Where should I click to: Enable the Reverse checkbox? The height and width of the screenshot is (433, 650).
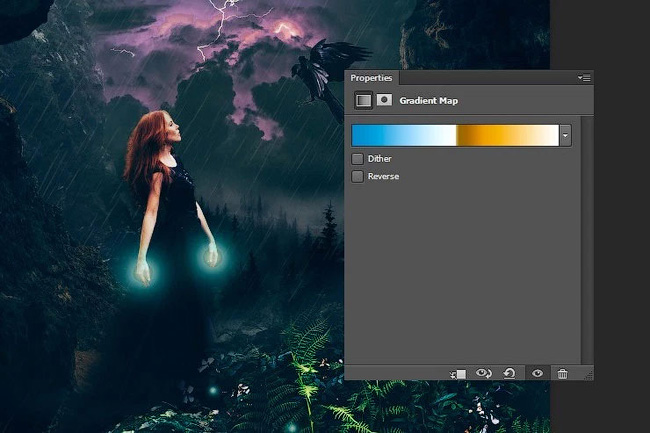357,177
